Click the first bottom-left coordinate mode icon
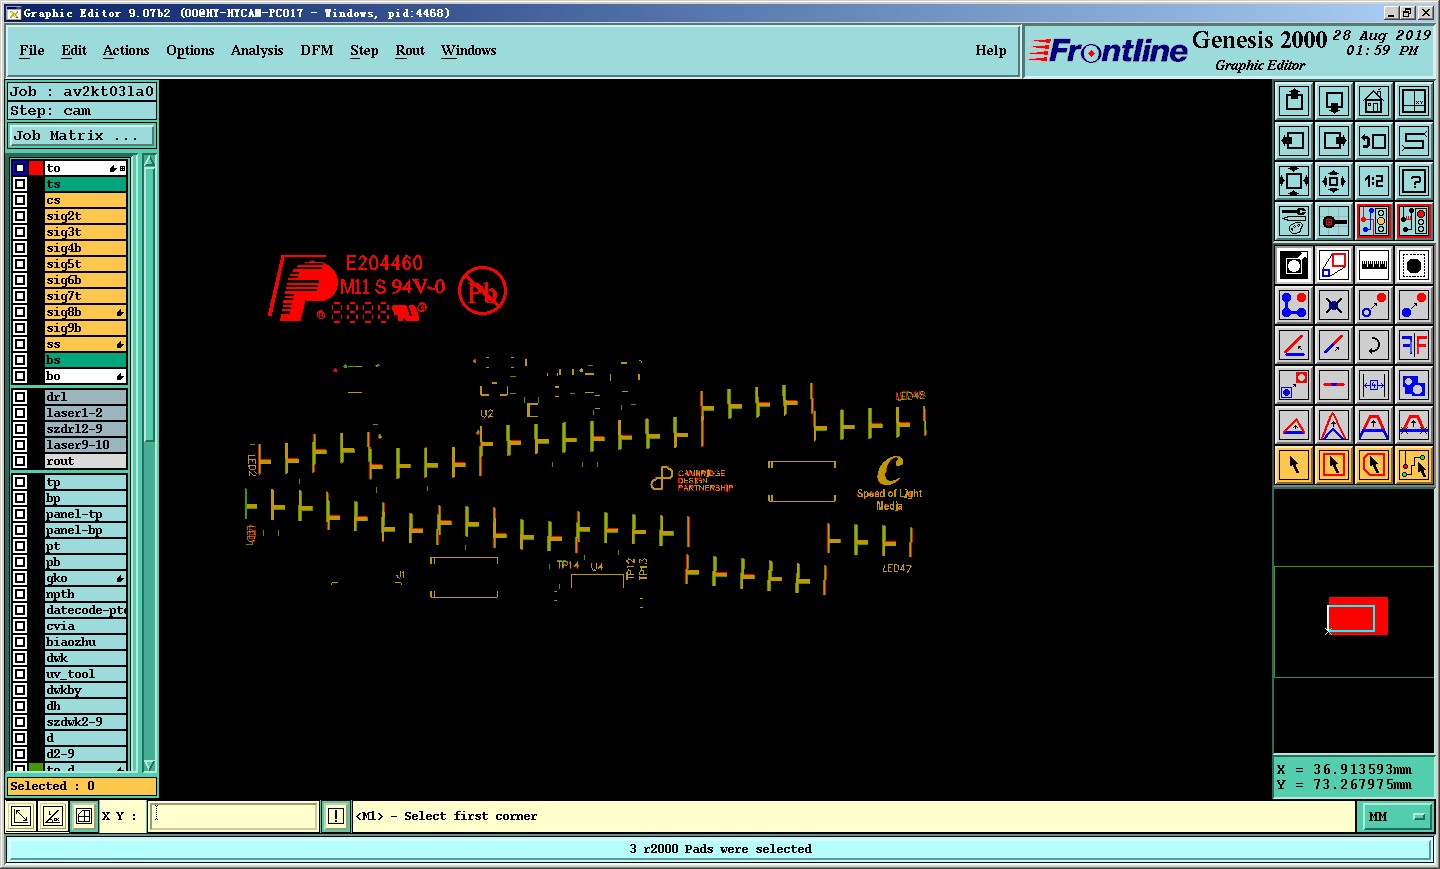Screen dimensions: 1440x869 (20, 816)
